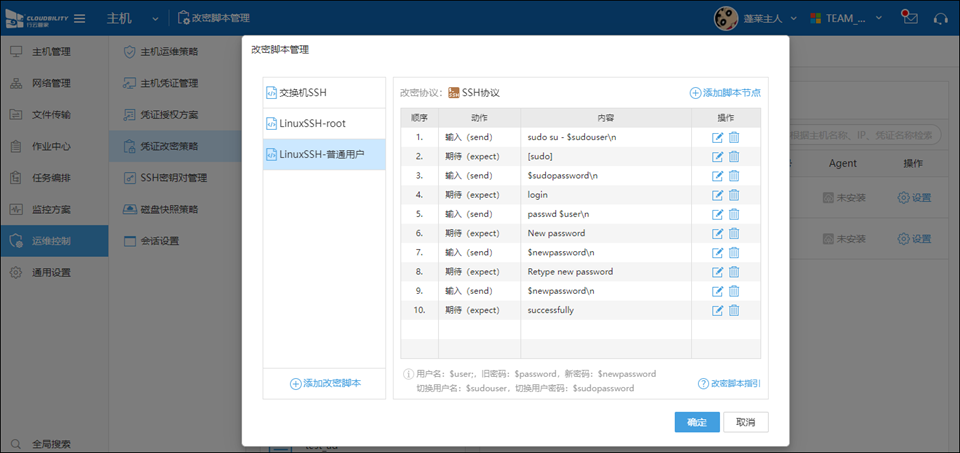960x453 pixels.
Task: Delete row 2 [sudo] expect step
Action: pos(734,157)
